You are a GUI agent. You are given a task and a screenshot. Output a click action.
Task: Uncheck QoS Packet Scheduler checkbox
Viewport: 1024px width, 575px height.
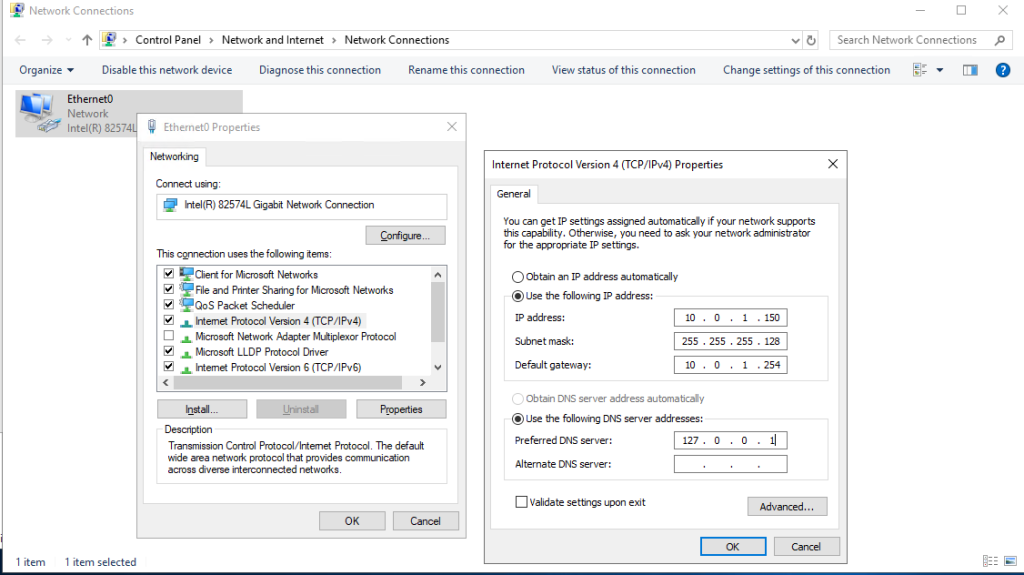click(167, 305)
